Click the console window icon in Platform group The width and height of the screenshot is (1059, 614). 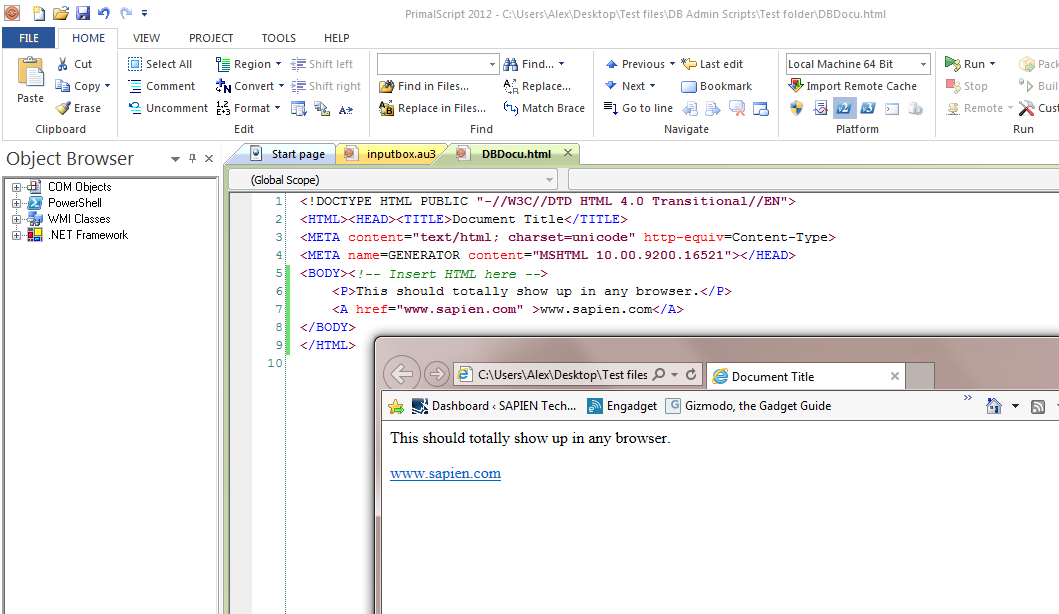click(892, 108)
